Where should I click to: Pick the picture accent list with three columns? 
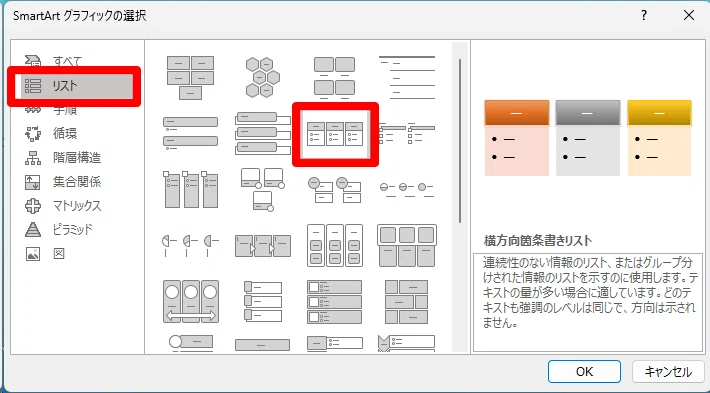coord(191,189)
